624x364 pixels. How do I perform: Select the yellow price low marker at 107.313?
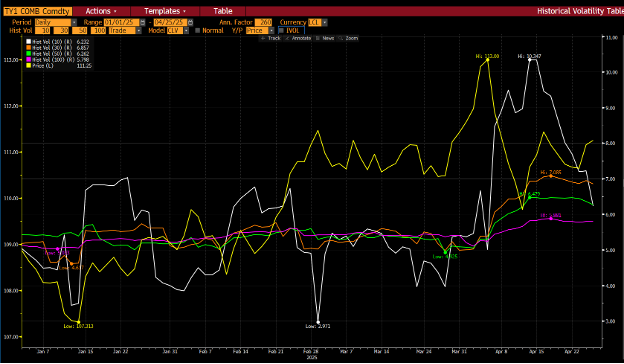tap(78, 322)
